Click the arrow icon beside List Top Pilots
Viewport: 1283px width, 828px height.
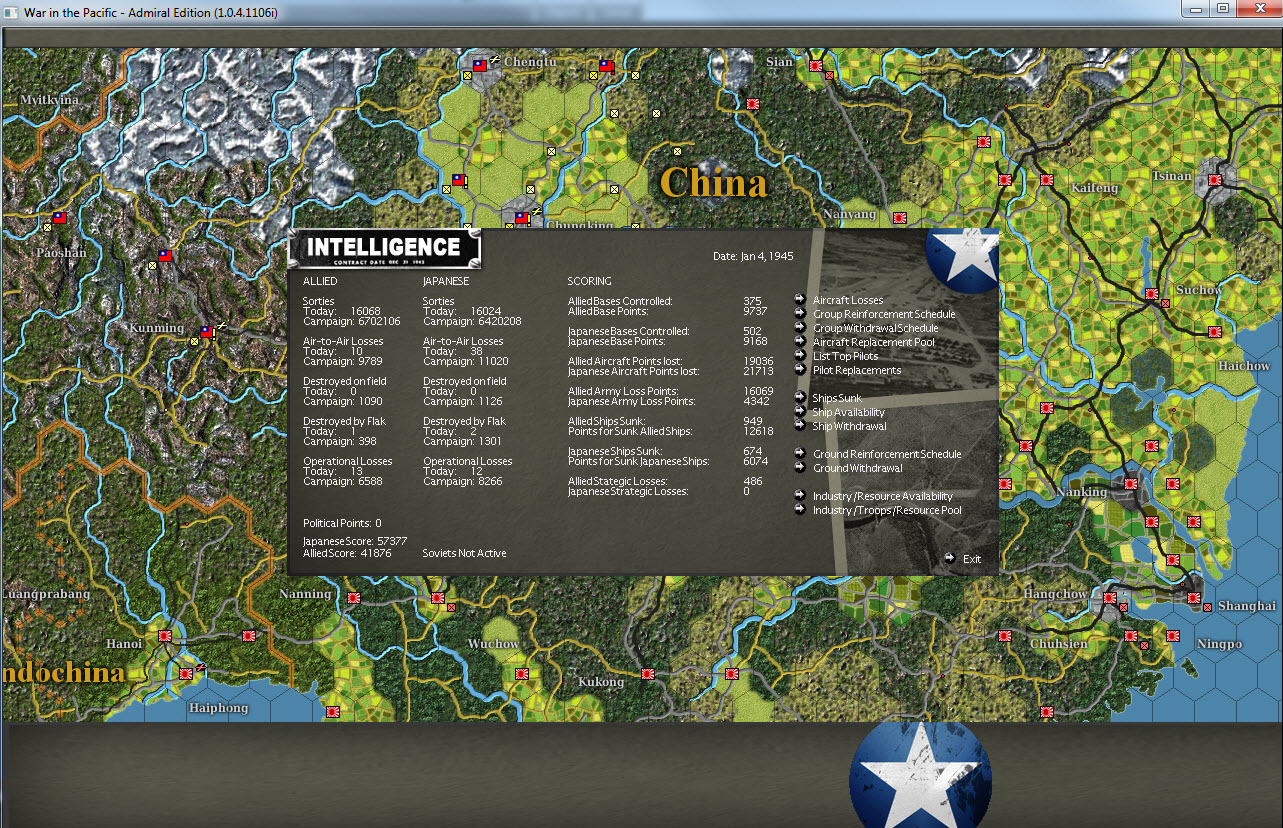pos(800,355)
